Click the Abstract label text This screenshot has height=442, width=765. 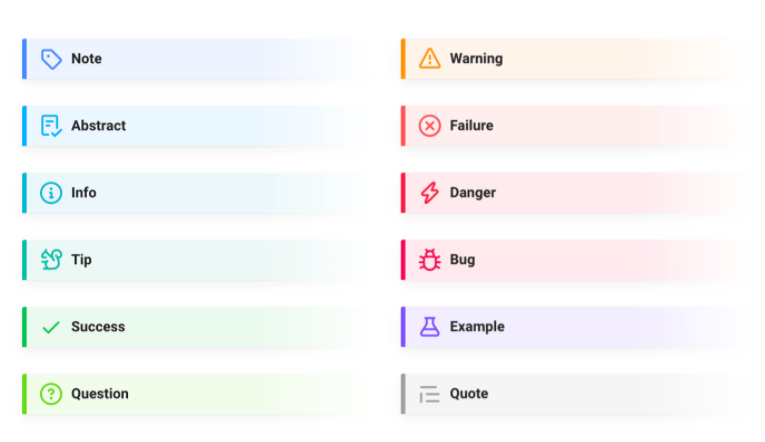click(98, 126)
